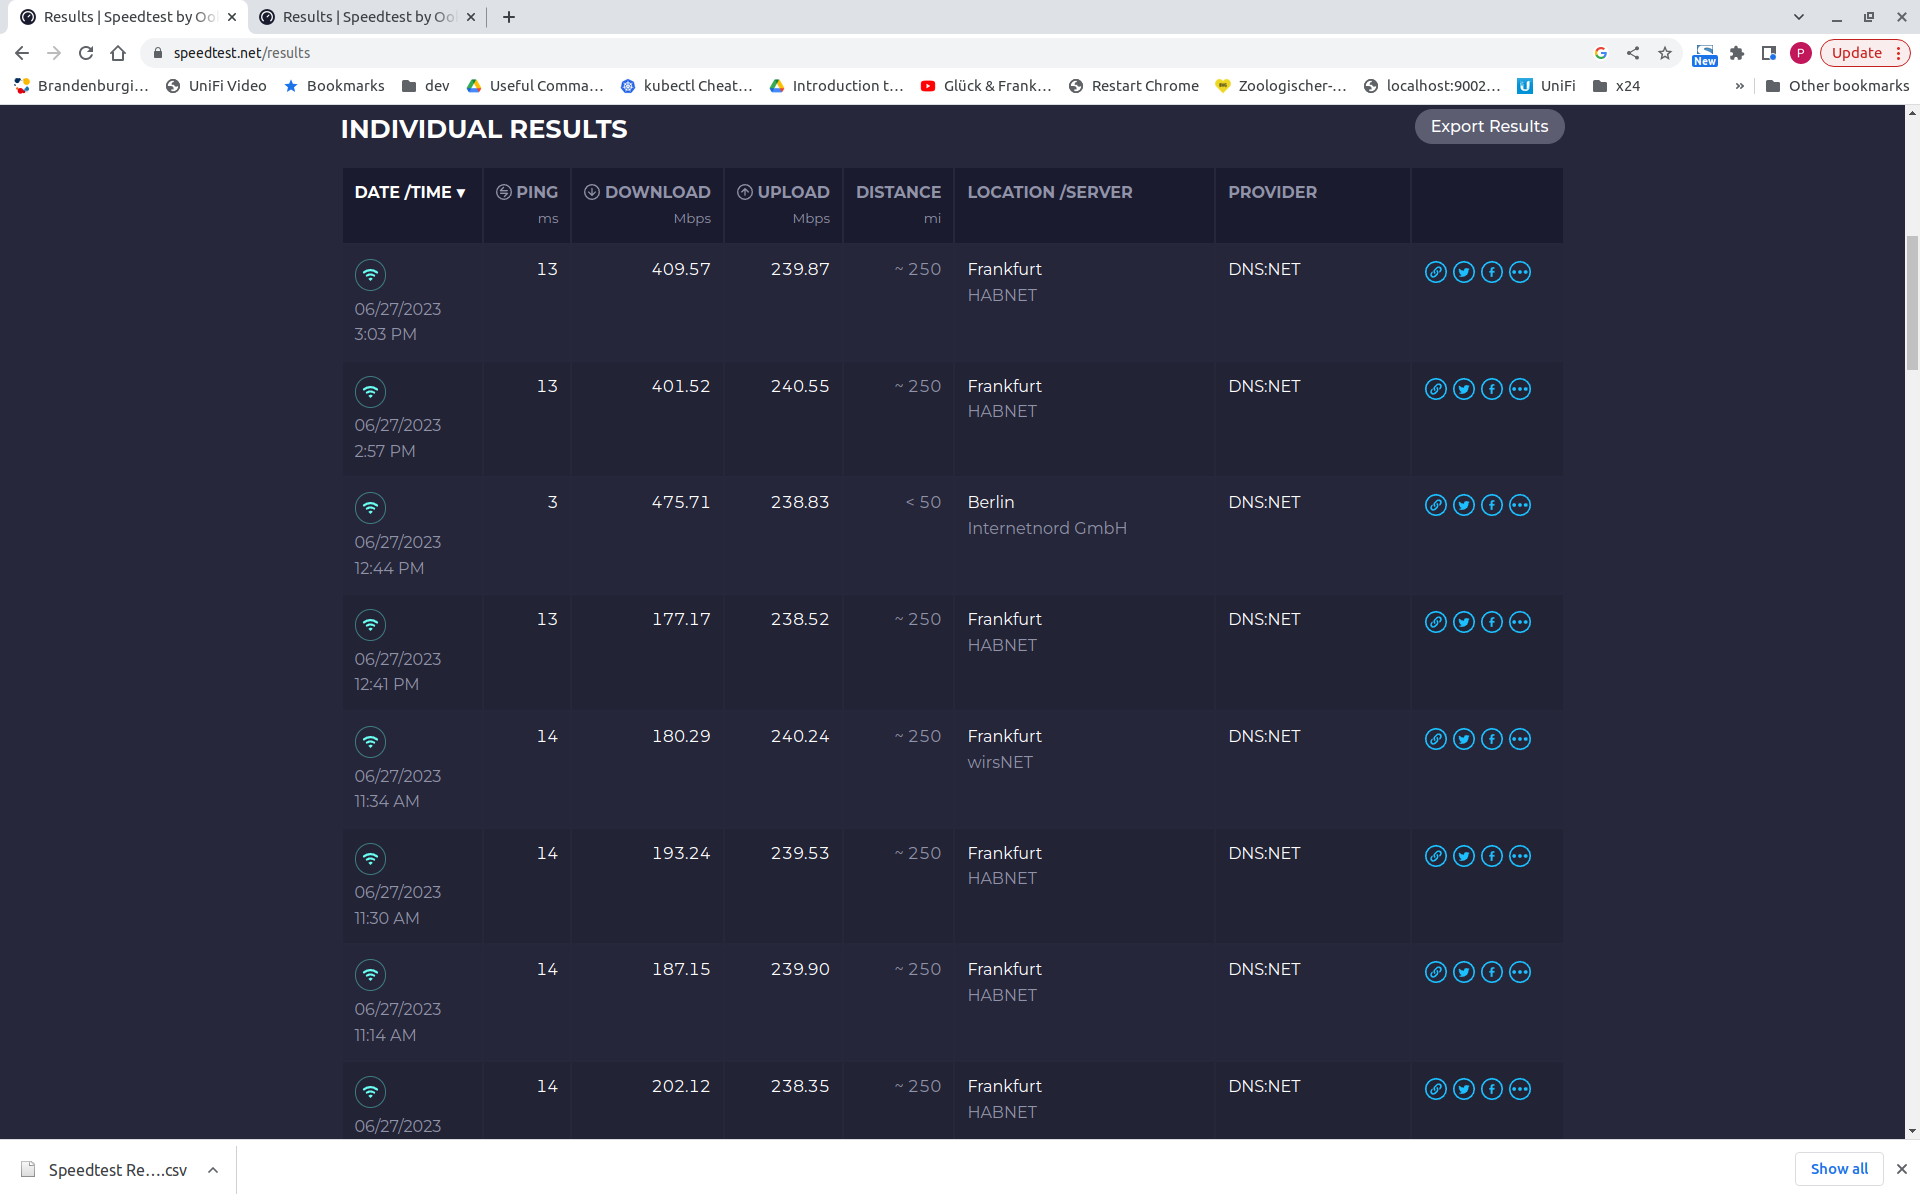Viewport: 1920px width, 1200px height.
Task: Click wifi icon of the 3:03 PM result
Action: pos(370,274)
